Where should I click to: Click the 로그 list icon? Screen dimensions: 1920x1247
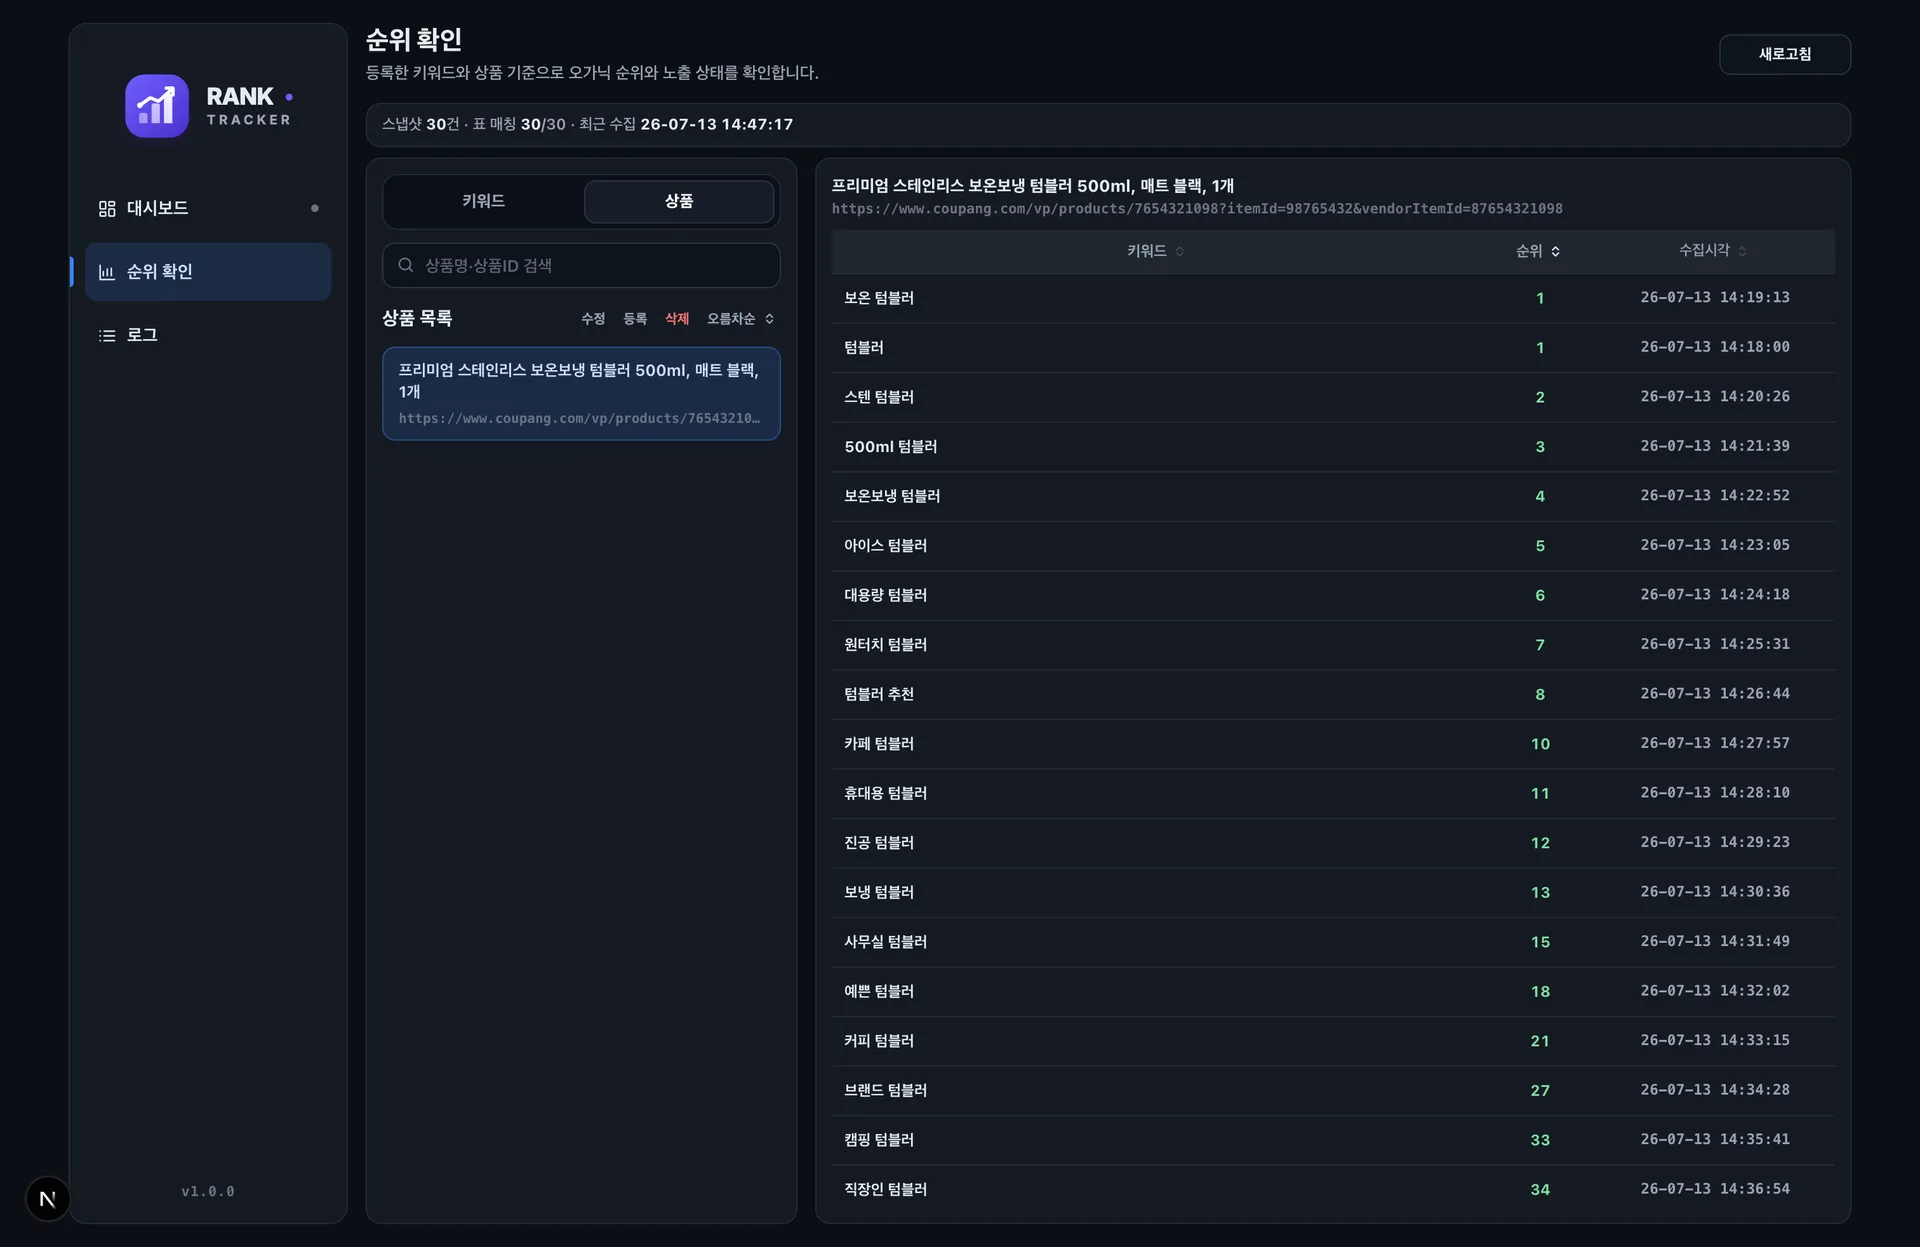pos(107,335)
